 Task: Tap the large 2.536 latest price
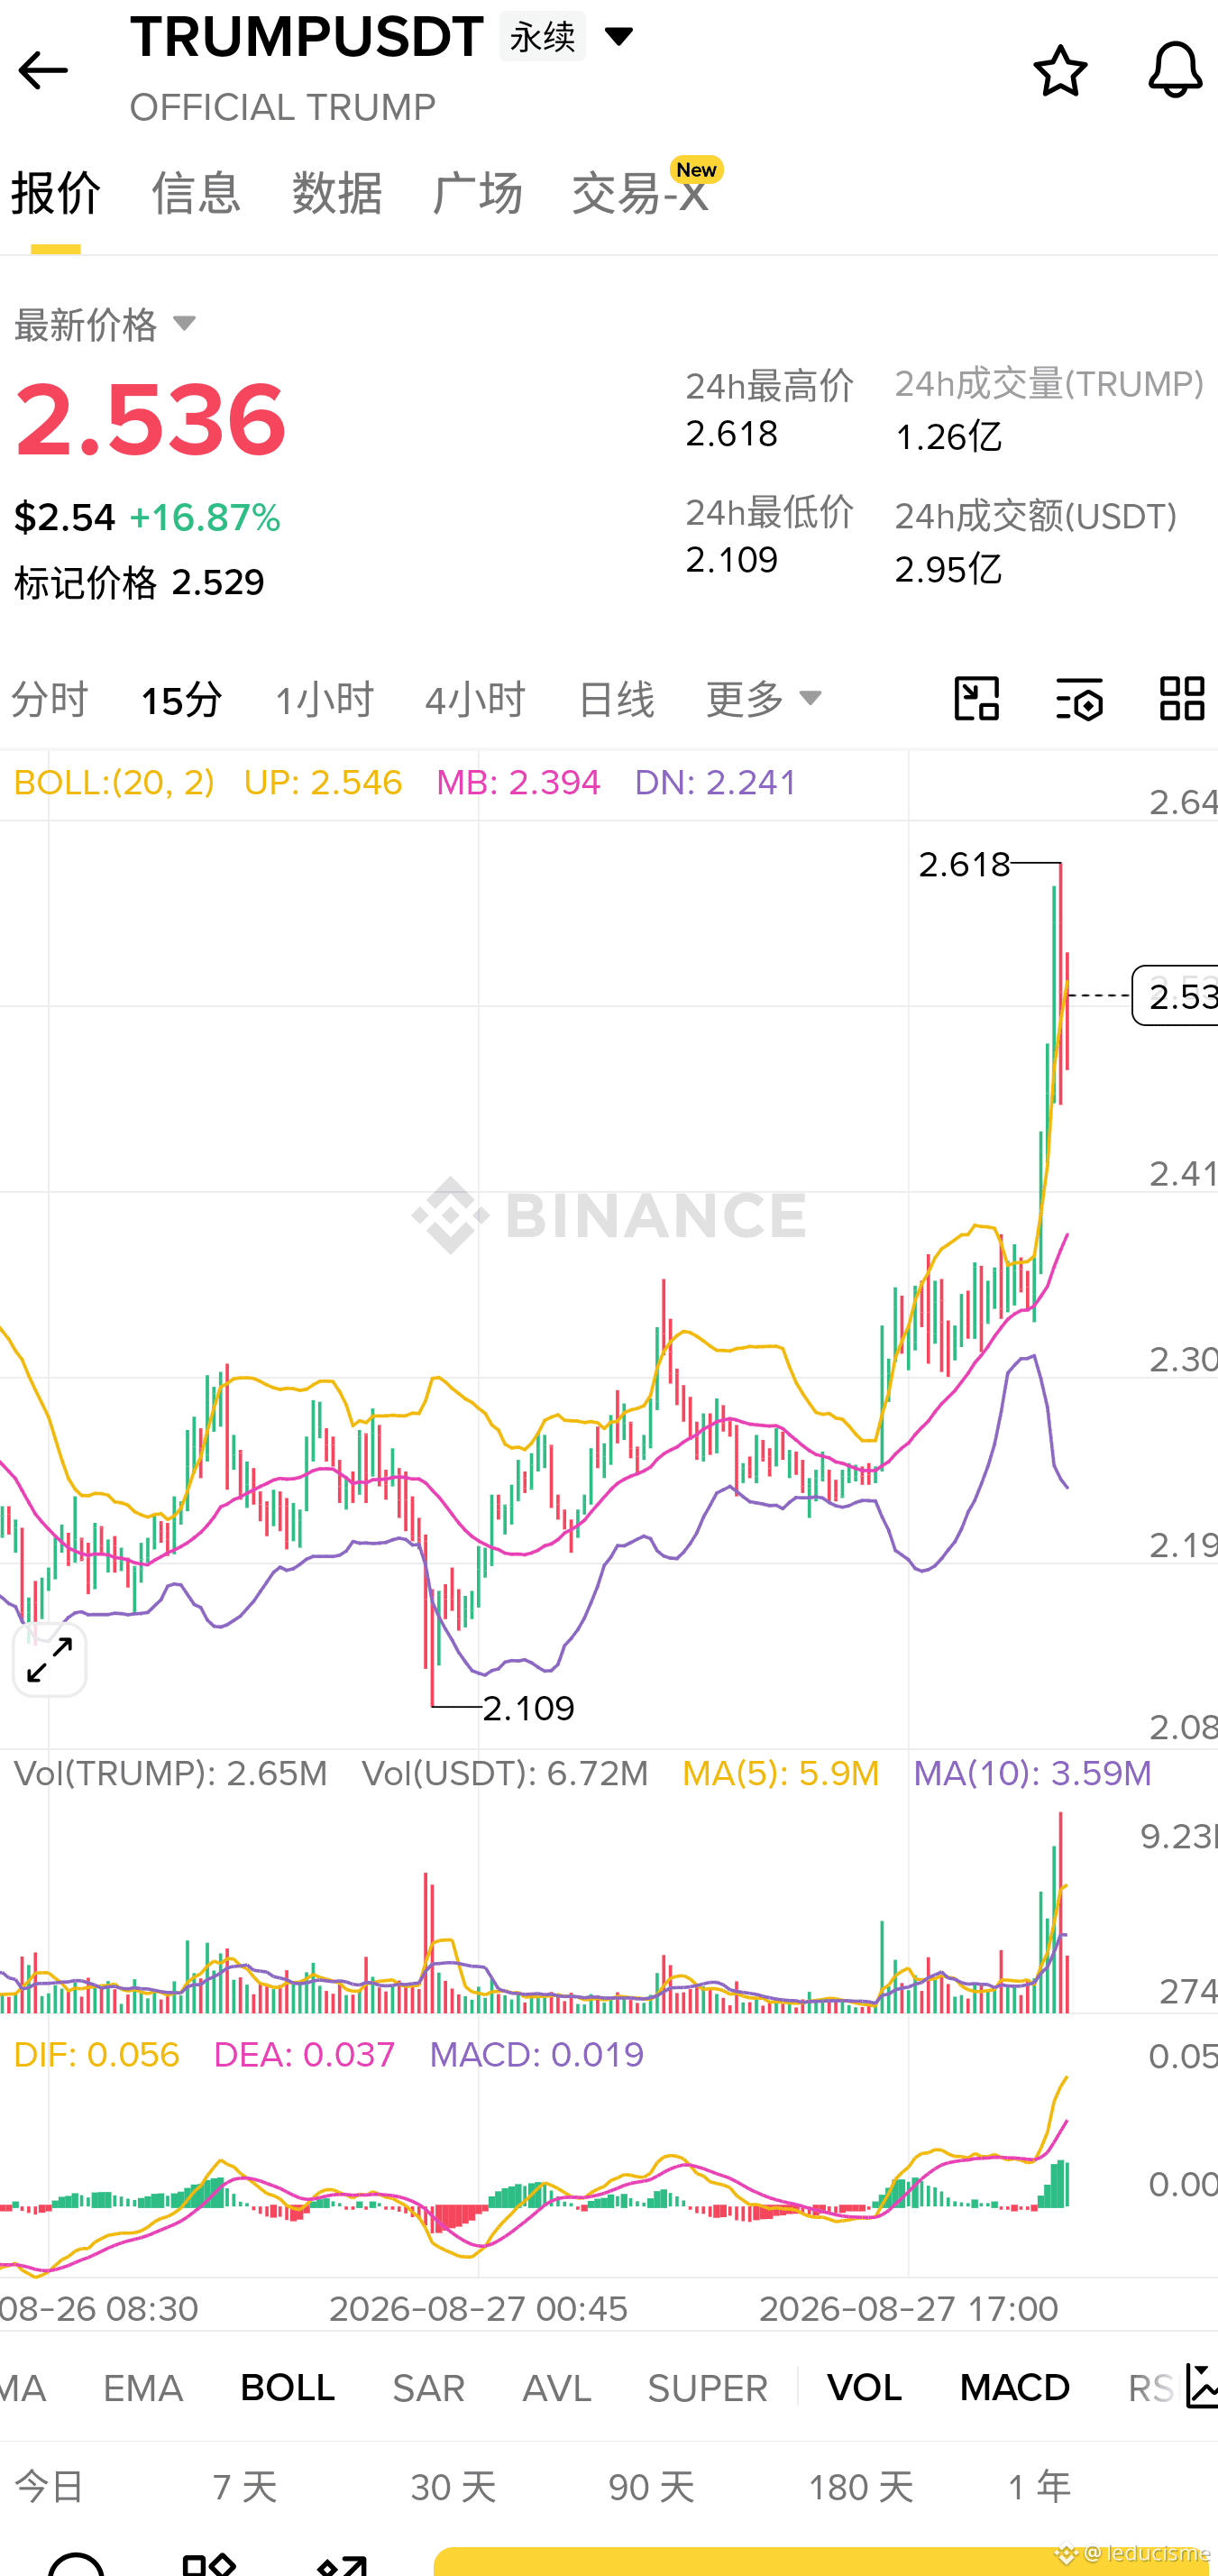coord(151,420)
